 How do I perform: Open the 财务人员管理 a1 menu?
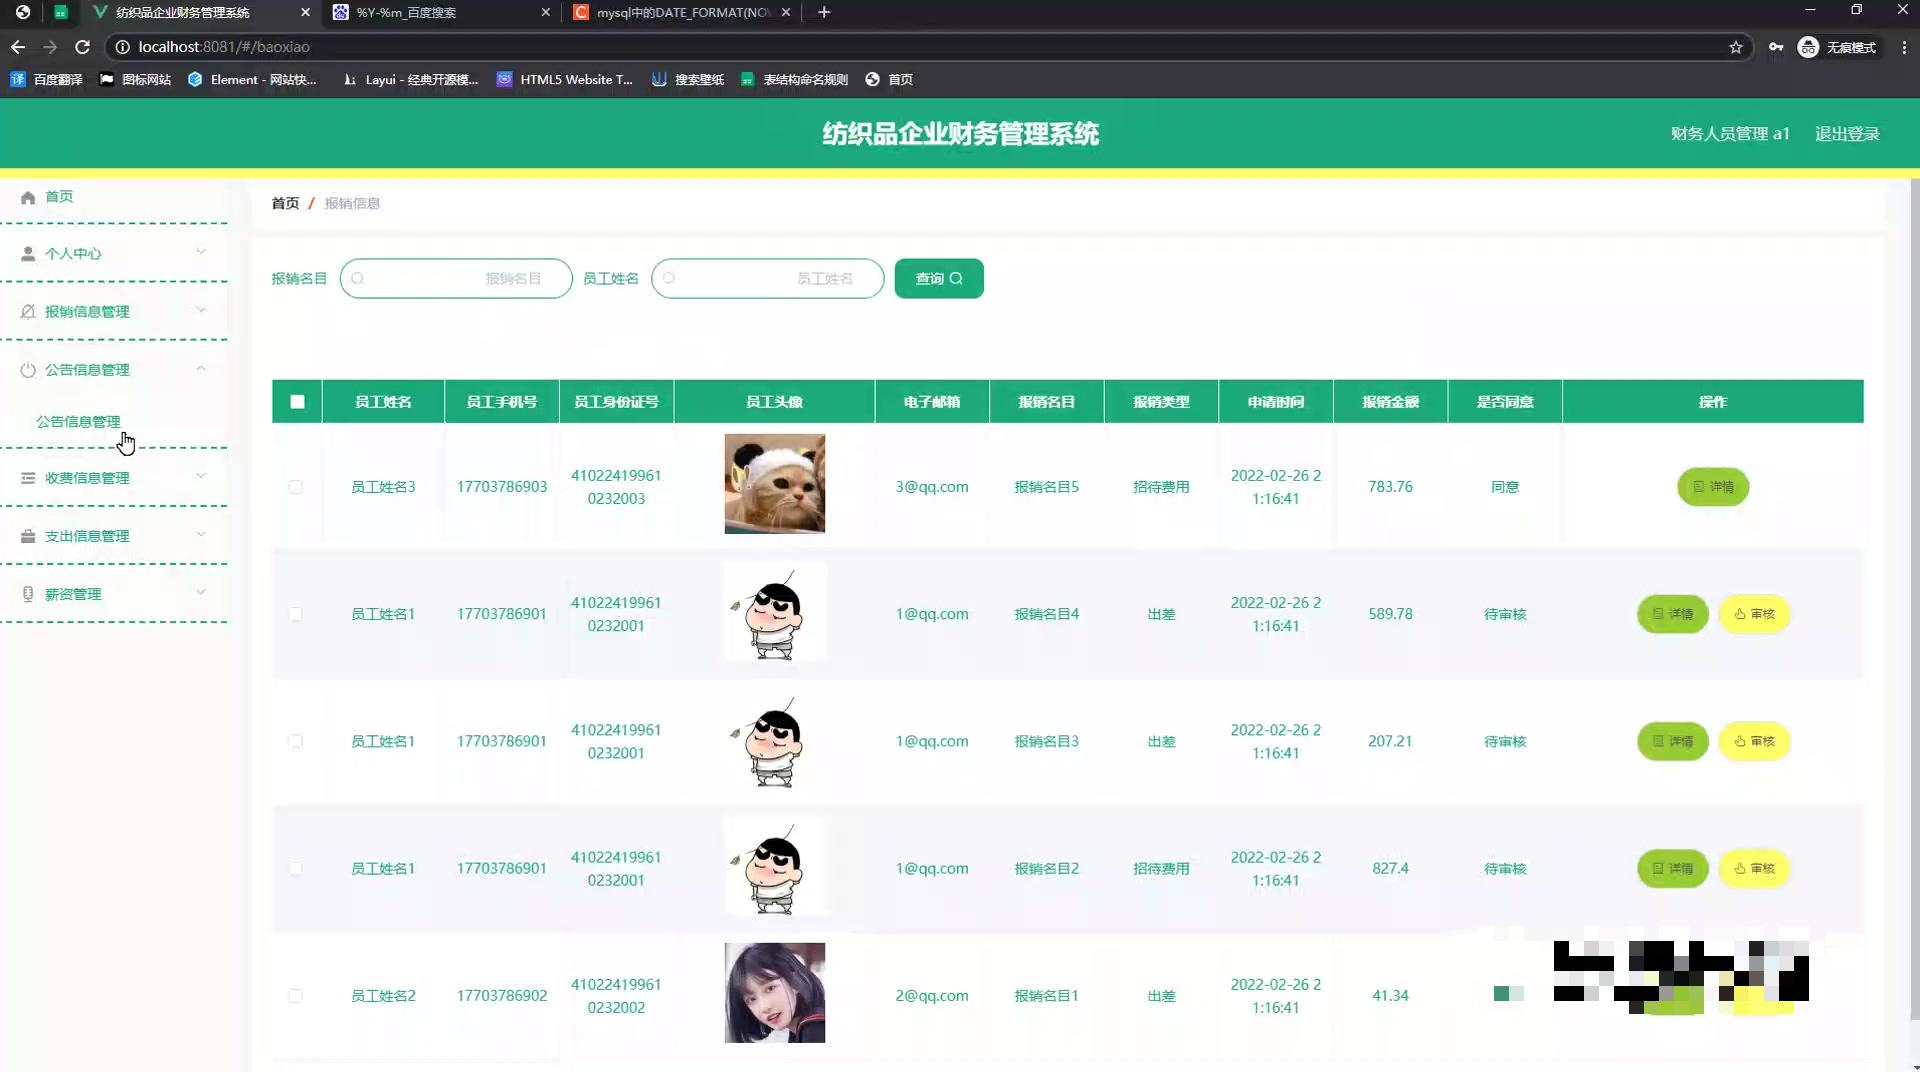(x=1729, y=133)
